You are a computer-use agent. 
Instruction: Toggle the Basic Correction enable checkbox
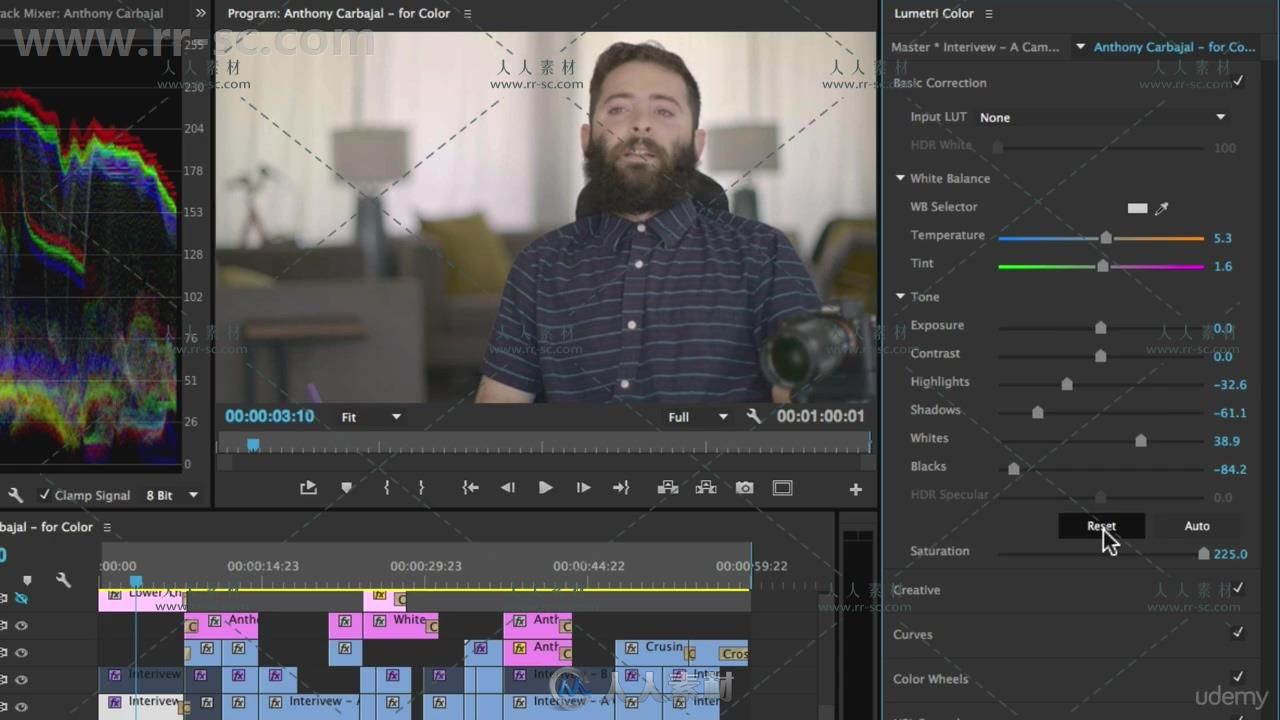(1238, 81)
